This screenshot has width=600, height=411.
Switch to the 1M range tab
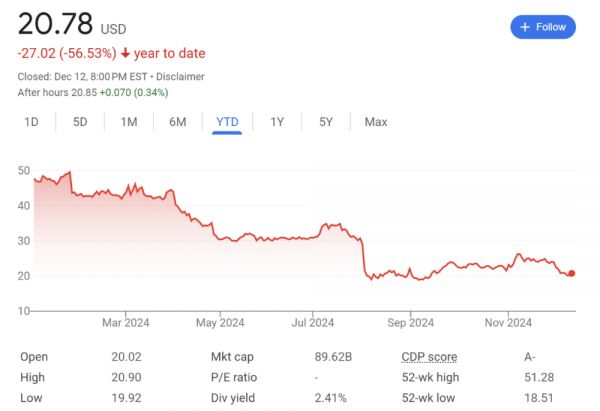128,122
